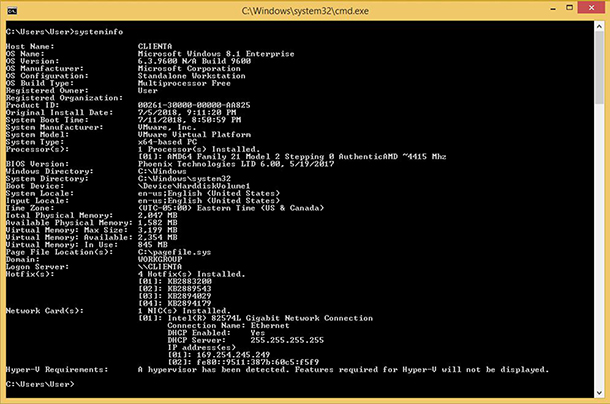
Task: Click Connection Name: Ethernet line
Action: (228, 326)
